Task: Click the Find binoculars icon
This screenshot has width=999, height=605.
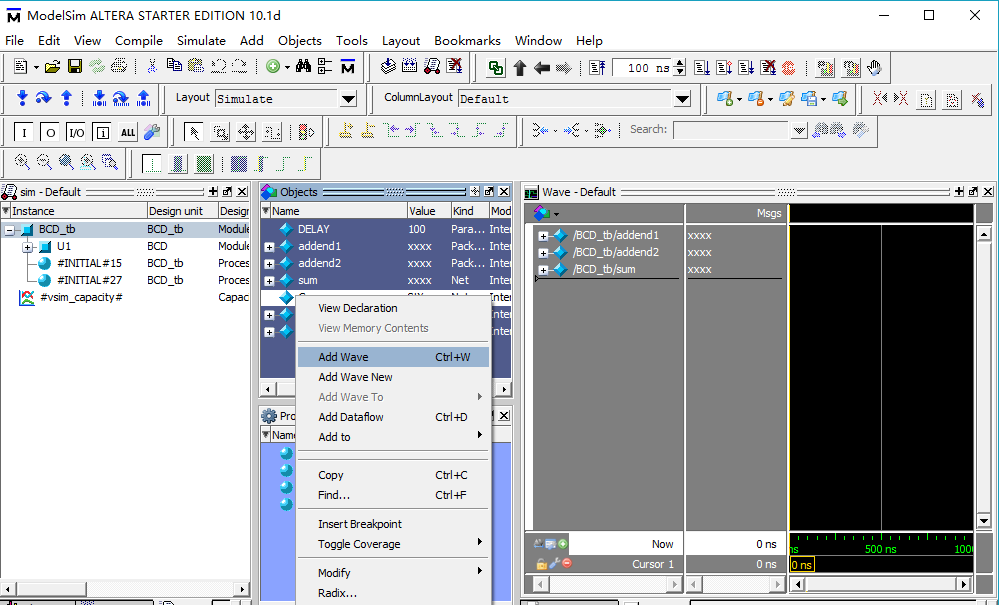Action: click(x=303, y=66)
